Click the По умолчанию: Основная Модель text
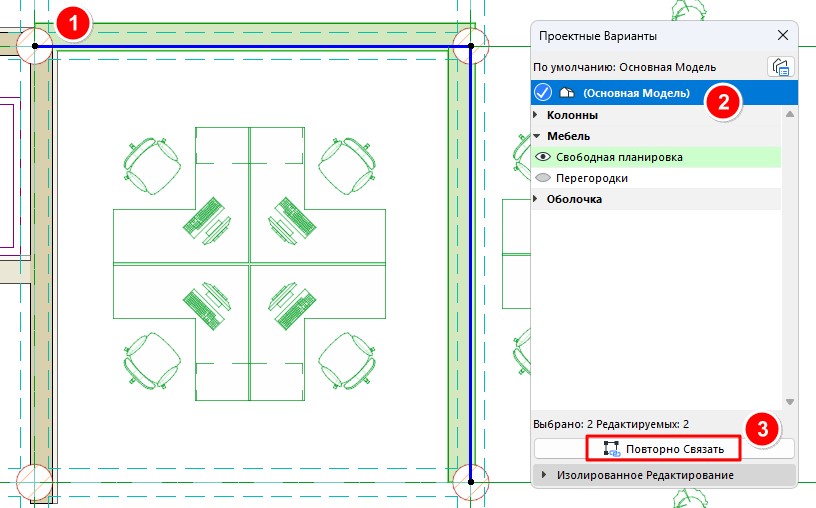Screen dimensions: 816x508 coord(624,67)
